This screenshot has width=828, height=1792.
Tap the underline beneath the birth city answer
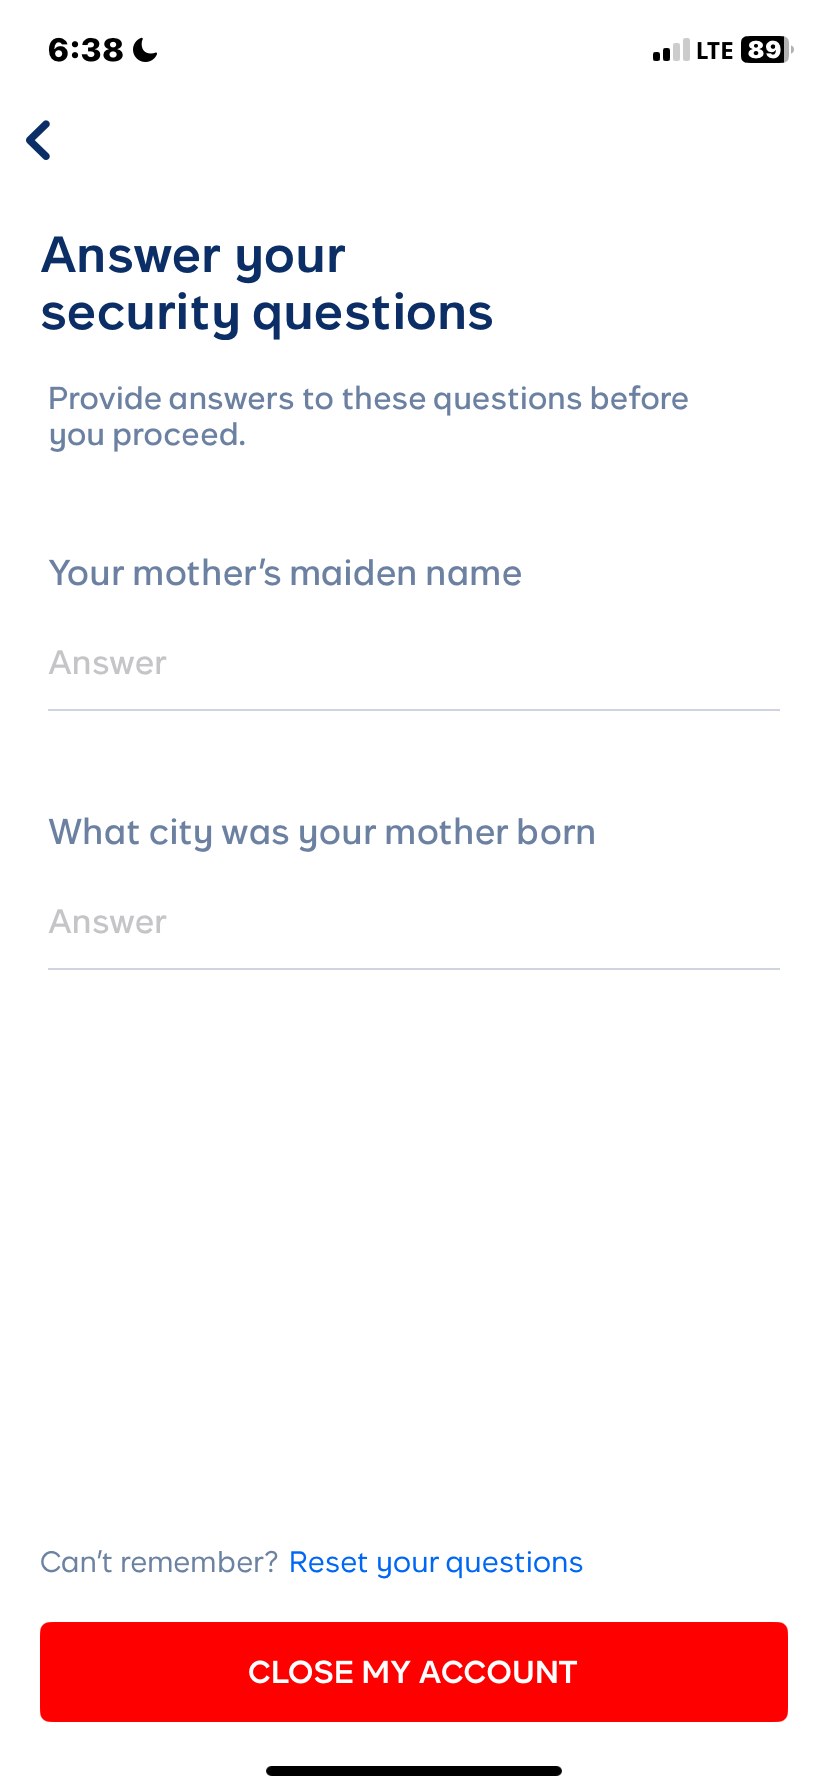click(414, 969)
